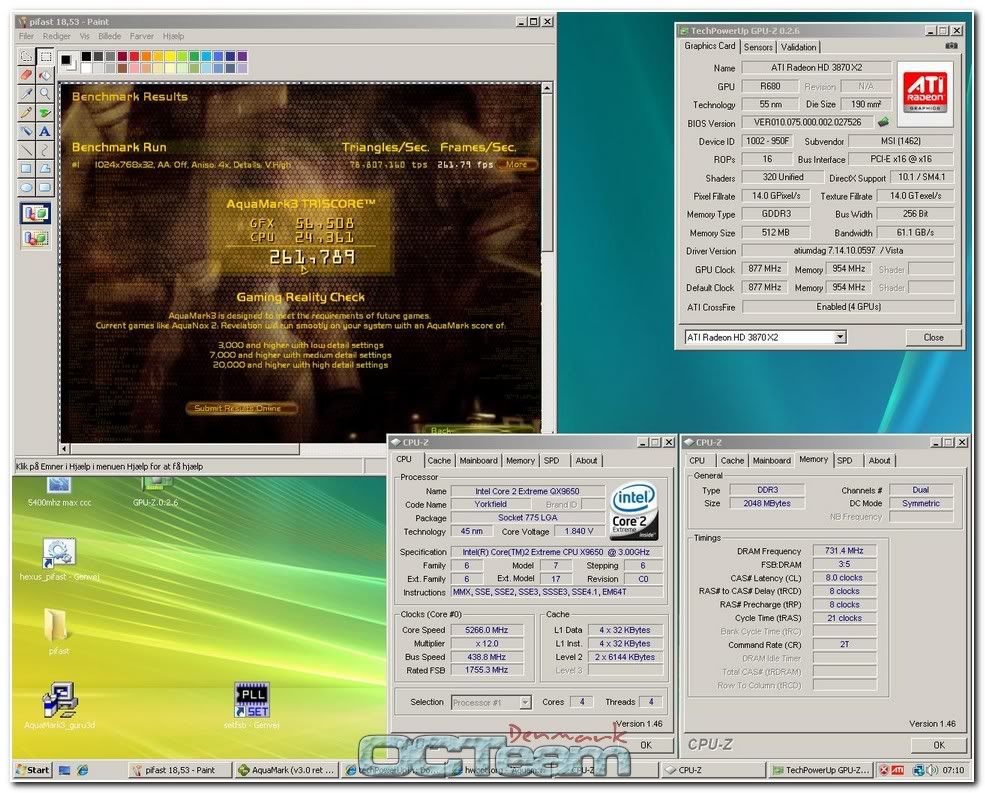Click the GPU-Z screenshot camera icon

952,46
